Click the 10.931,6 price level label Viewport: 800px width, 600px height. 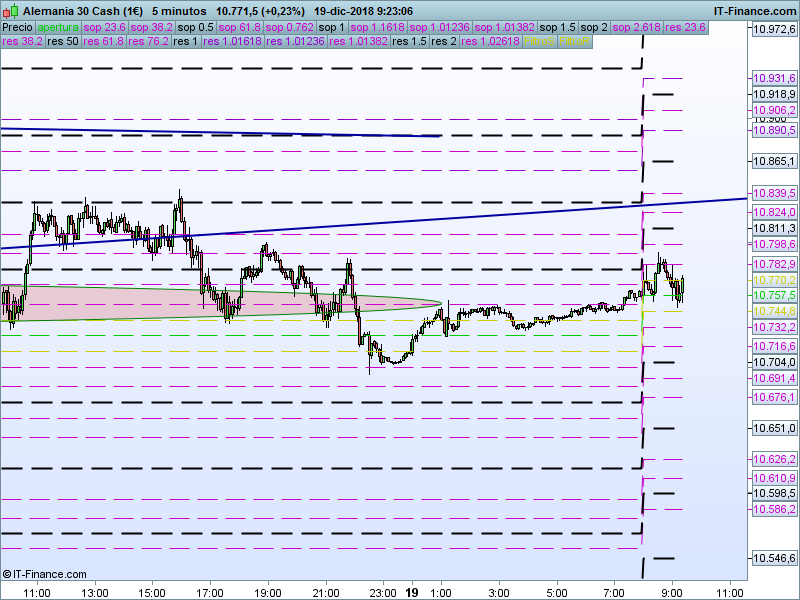pos(774,78)
